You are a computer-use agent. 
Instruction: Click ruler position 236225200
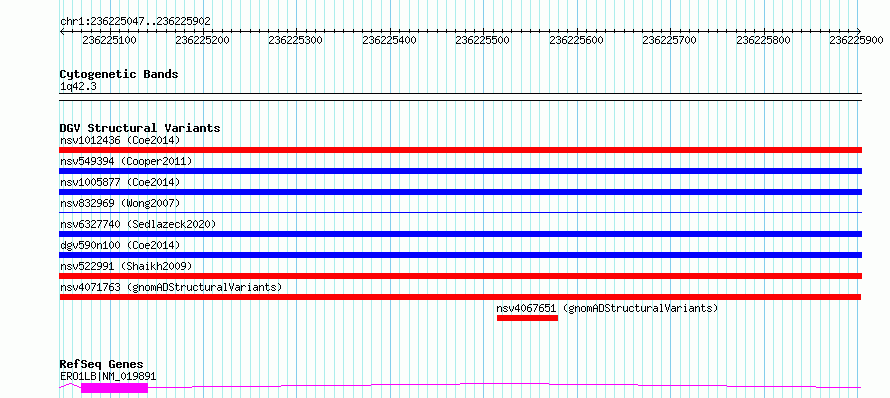(x=203, y=40)
